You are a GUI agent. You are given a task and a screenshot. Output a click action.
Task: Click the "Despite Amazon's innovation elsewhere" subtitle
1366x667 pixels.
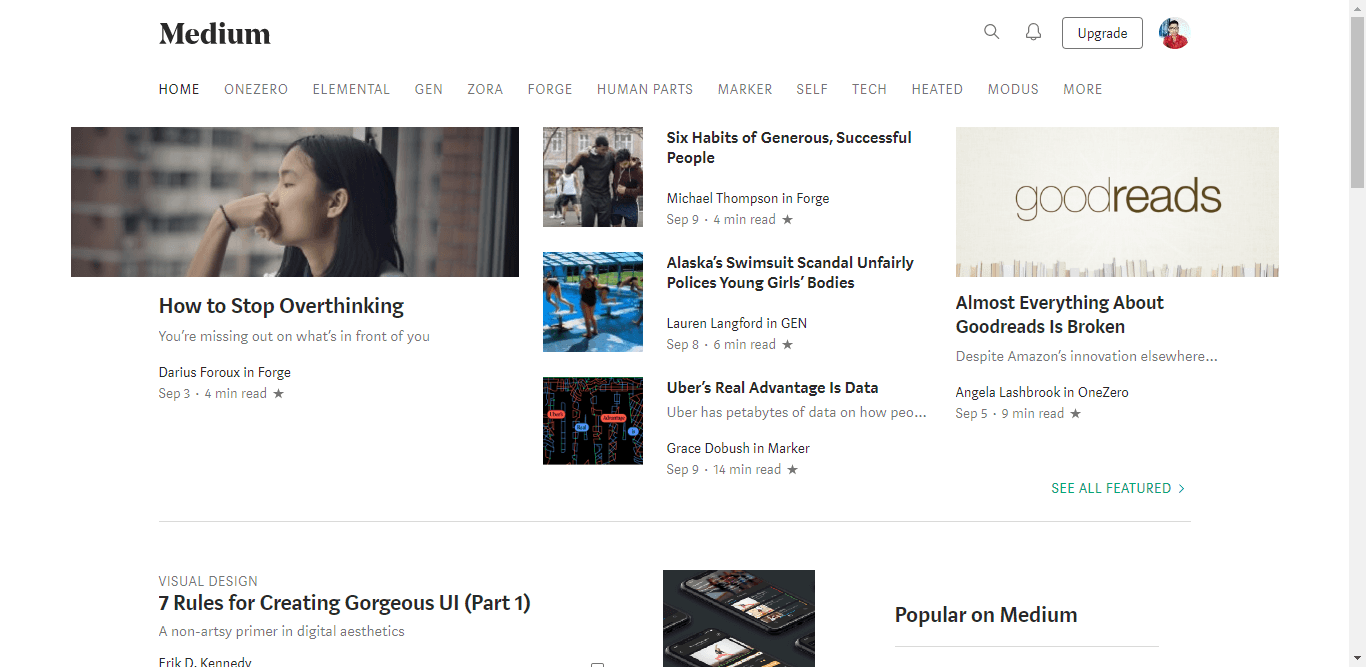pos(1087,357)
